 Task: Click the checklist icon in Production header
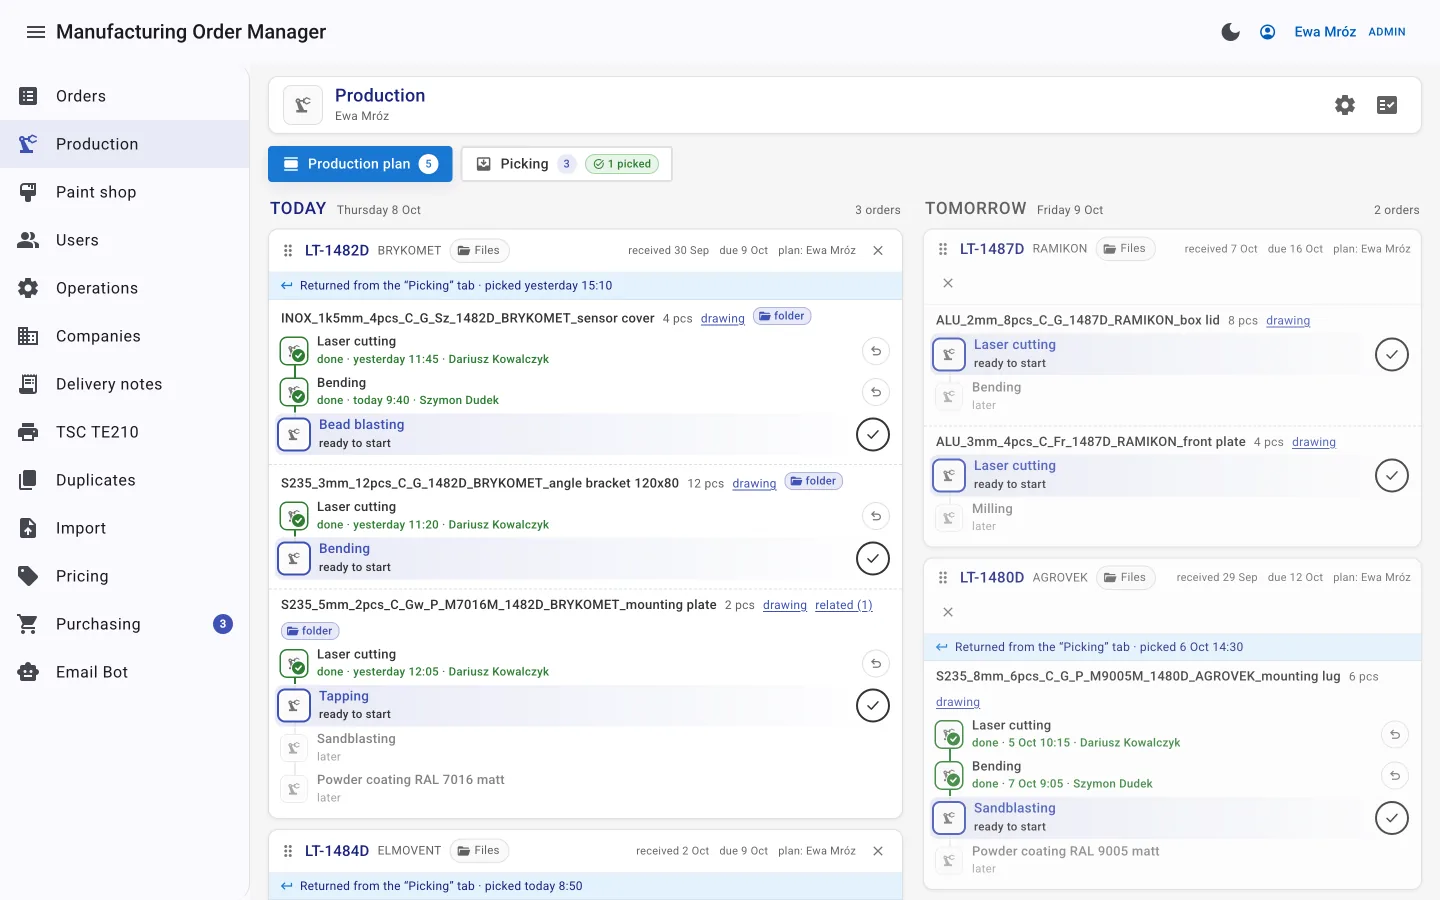1387,105
